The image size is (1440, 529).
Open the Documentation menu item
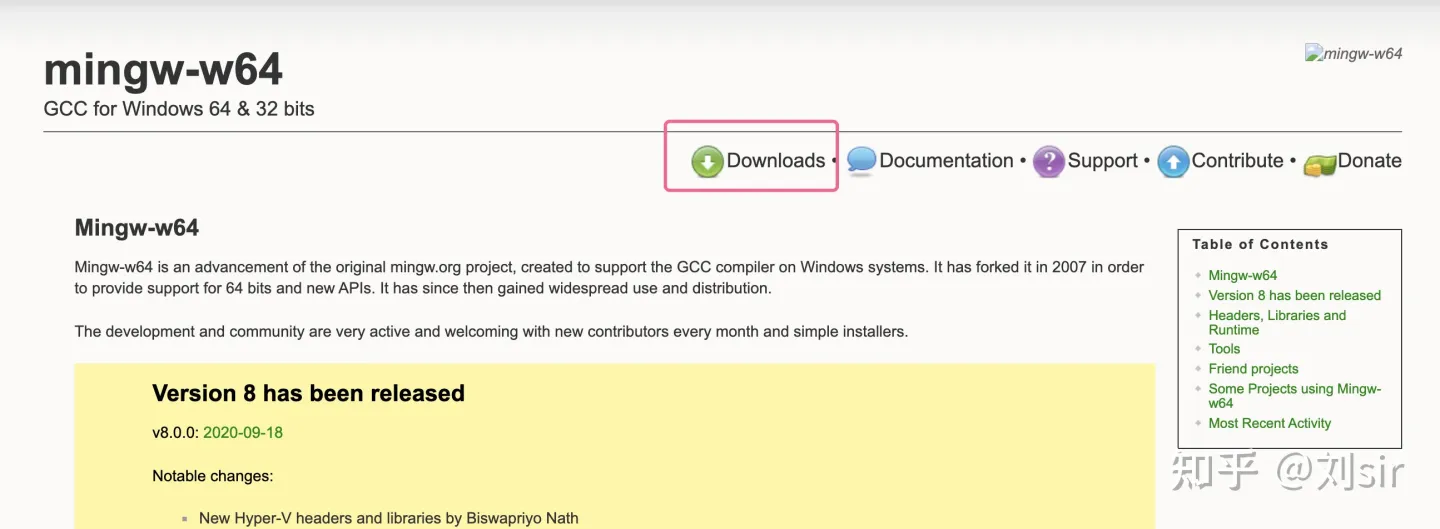point(946,161)
